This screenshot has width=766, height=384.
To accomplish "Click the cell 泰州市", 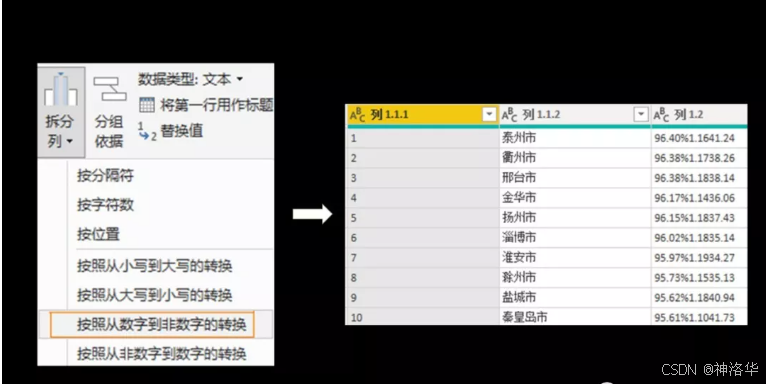I will [574, 138].
